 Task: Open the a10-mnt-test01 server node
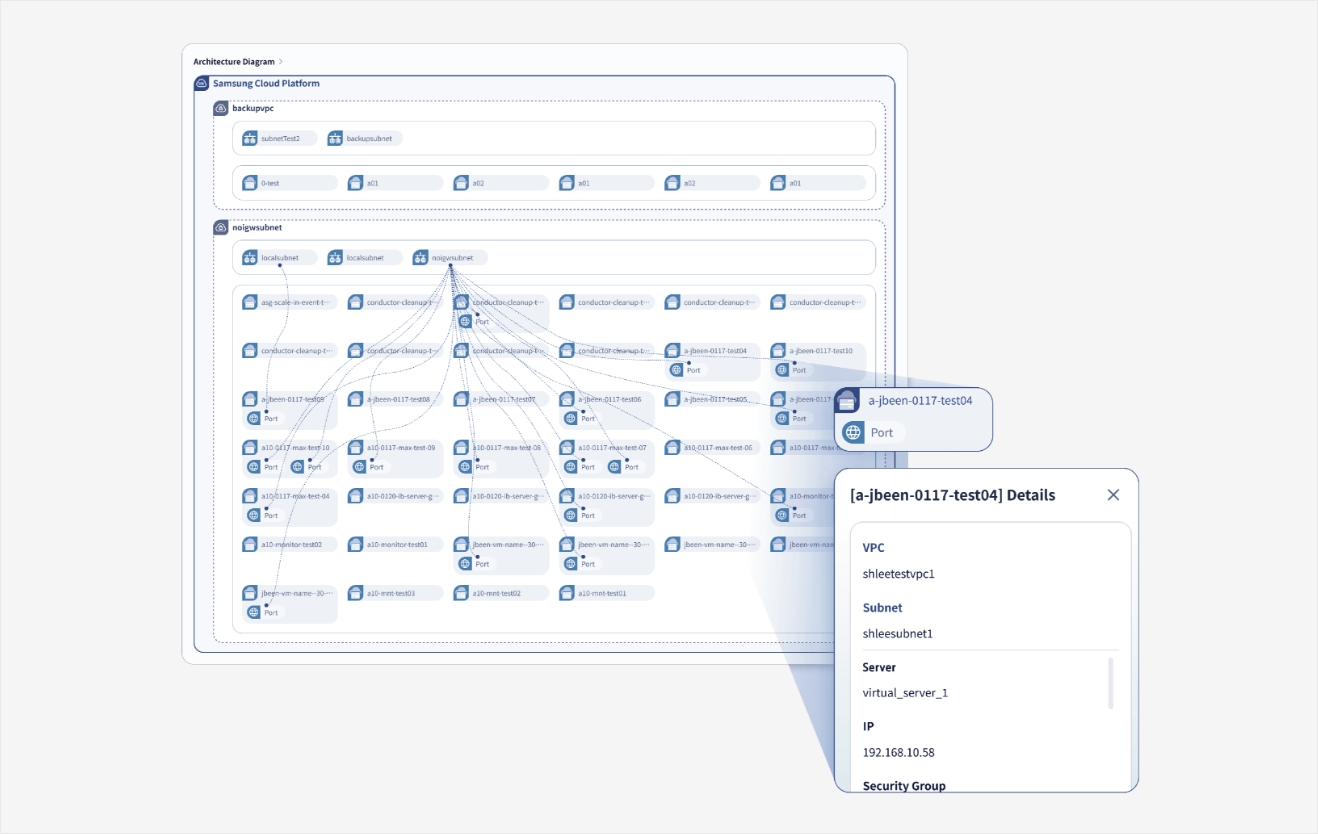coord(606,593)
